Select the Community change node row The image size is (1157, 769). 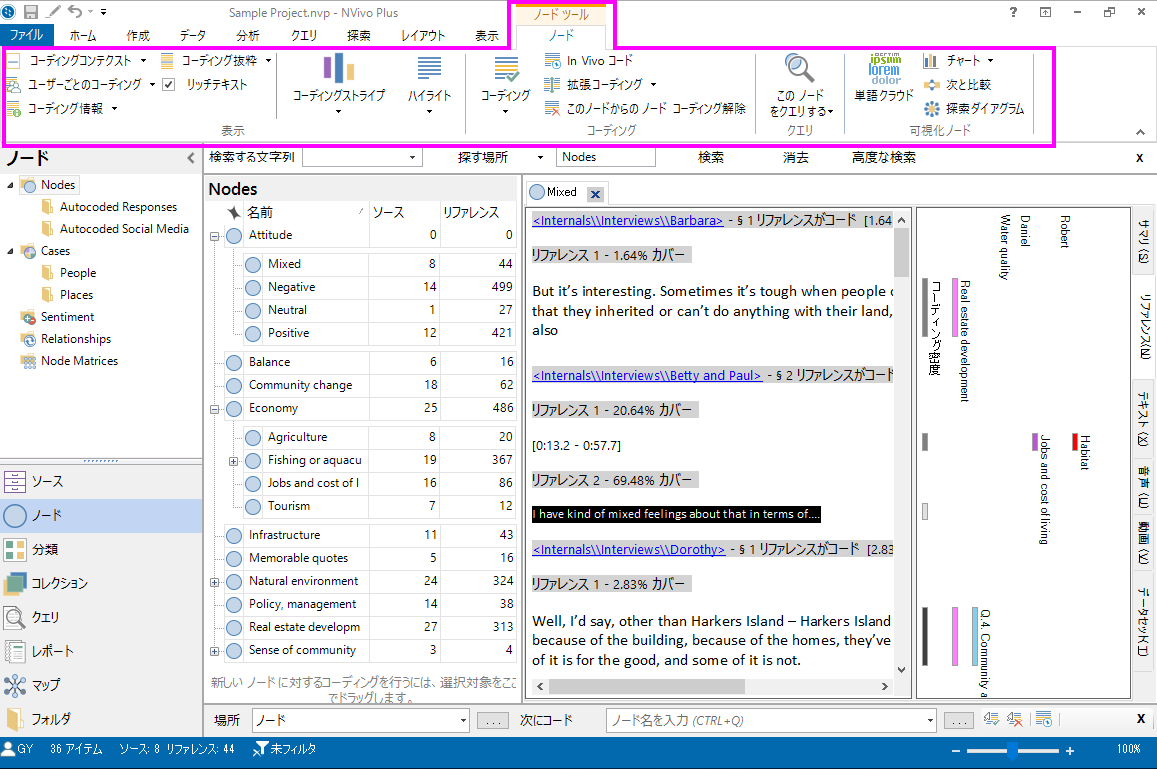(x=370, y=385)
